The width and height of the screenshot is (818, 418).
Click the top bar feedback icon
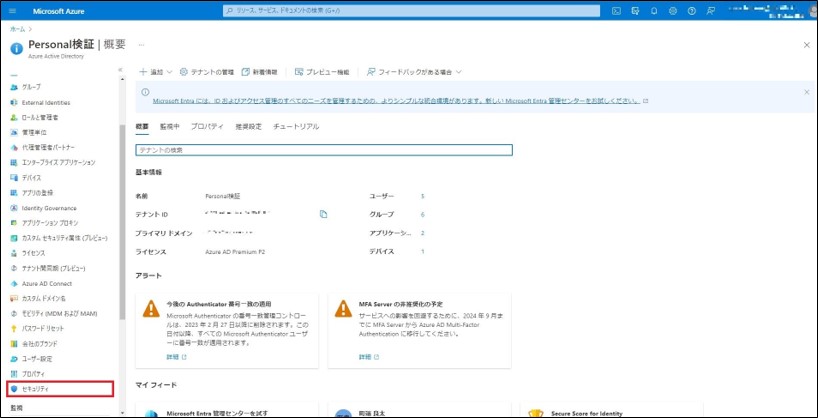click(x=711, y=11)
